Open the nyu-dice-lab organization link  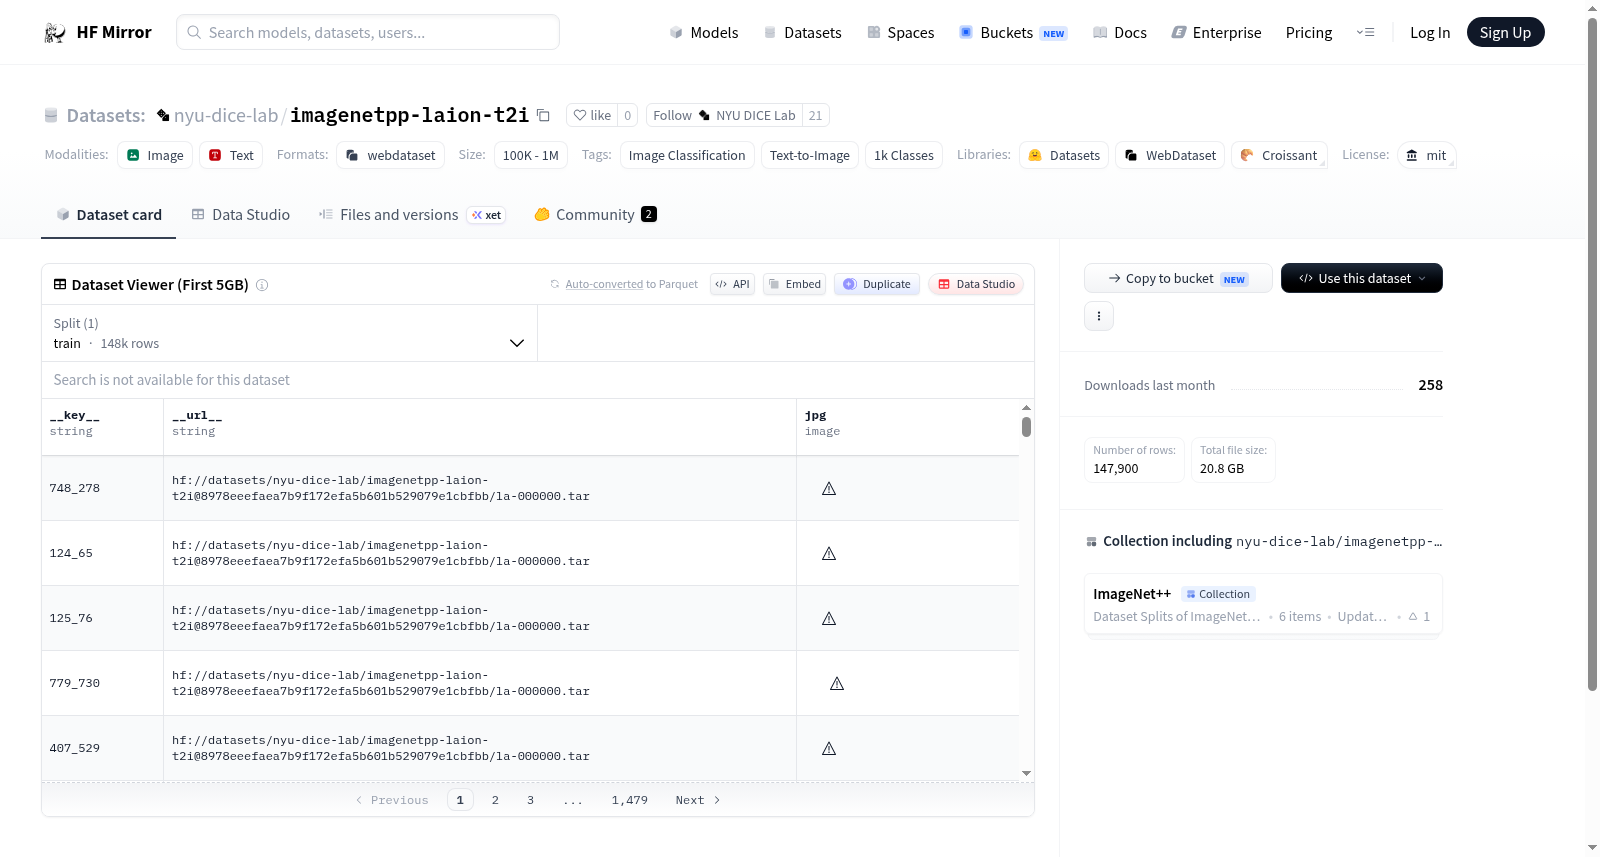pos(226,116)
